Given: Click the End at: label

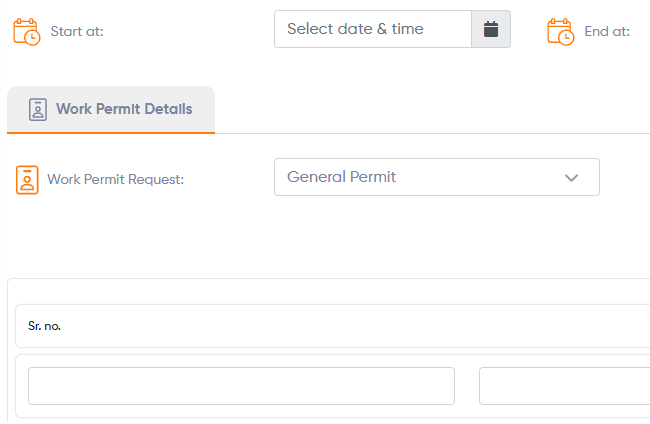Looking at the screenshot, I should click(607, 31).
